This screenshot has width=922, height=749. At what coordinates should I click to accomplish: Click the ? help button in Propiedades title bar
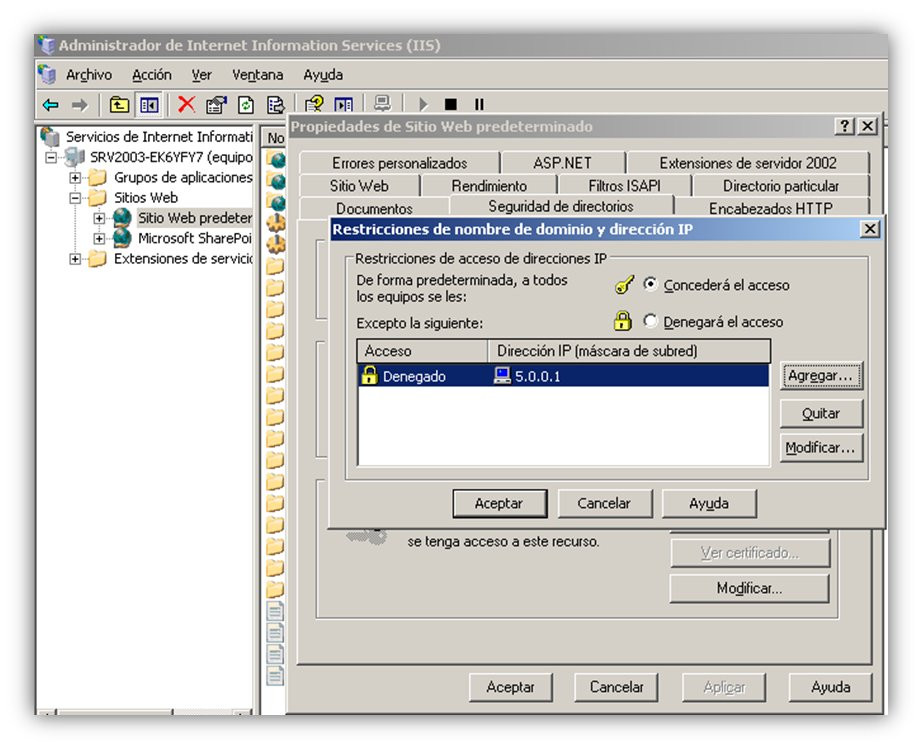[844, 126]
